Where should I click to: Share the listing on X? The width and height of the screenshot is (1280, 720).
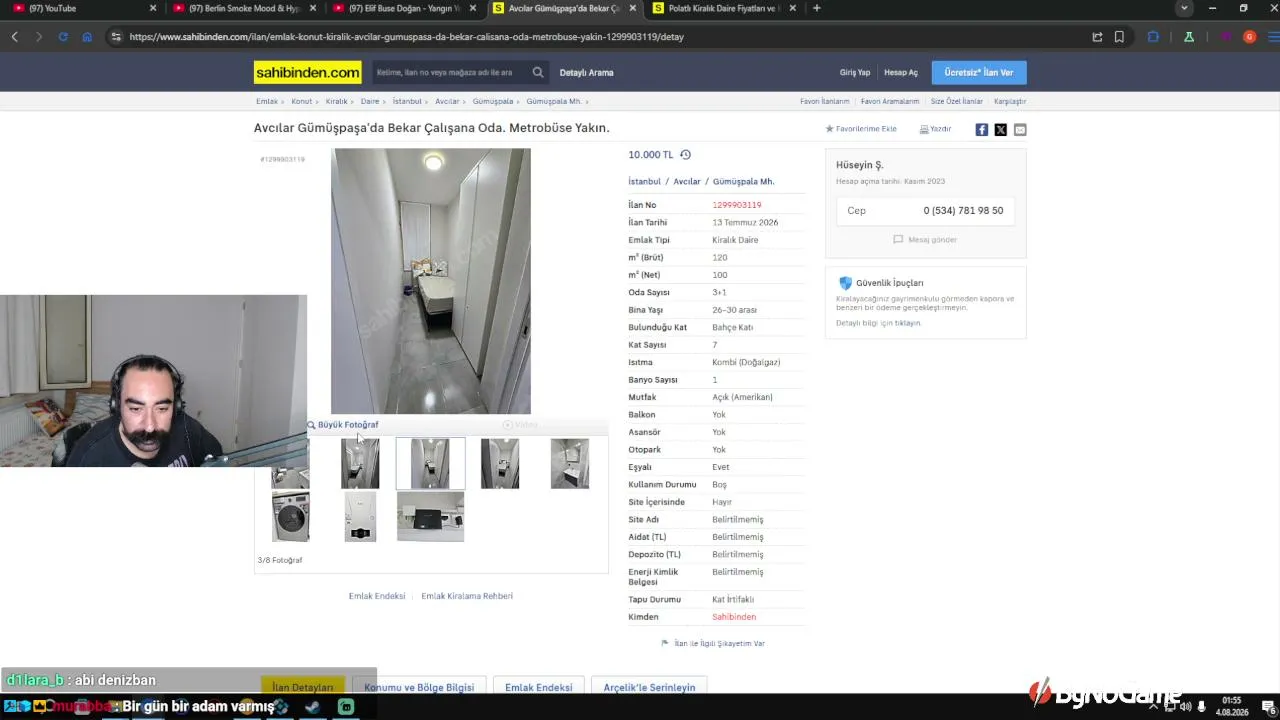tap(1001, 130)
